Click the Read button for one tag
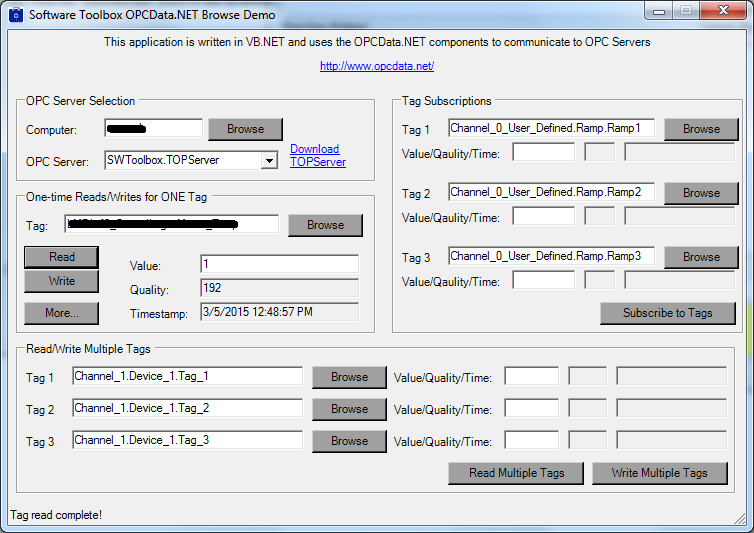This screenshot has height=533, width=754. click(x=62, y=257)
